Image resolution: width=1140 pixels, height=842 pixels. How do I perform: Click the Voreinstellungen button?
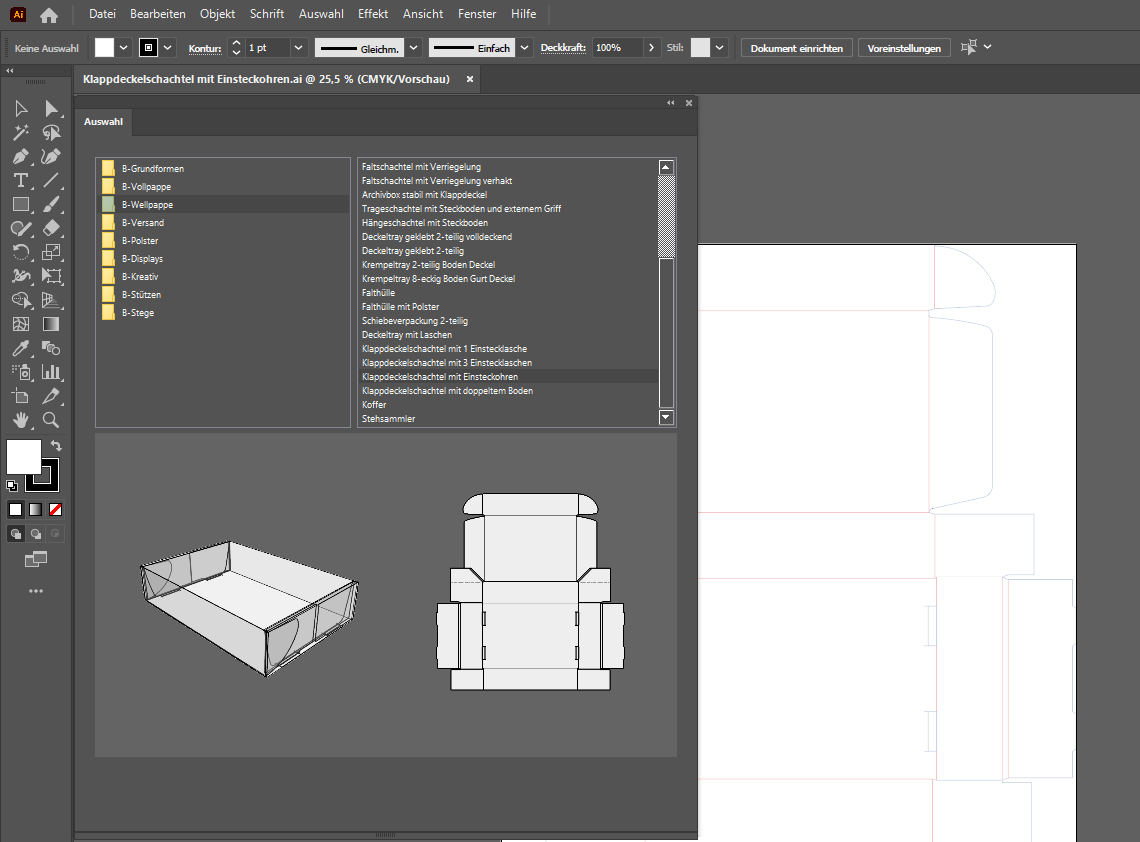904,48
